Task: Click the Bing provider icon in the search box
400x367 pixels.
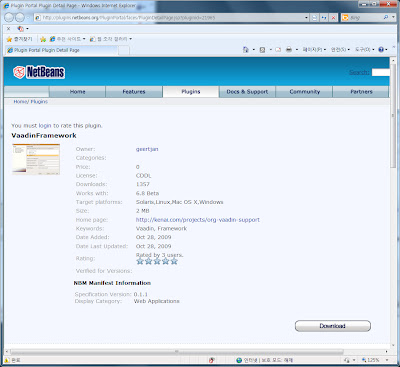Action: pyautogui.click(x=345, y=18)
